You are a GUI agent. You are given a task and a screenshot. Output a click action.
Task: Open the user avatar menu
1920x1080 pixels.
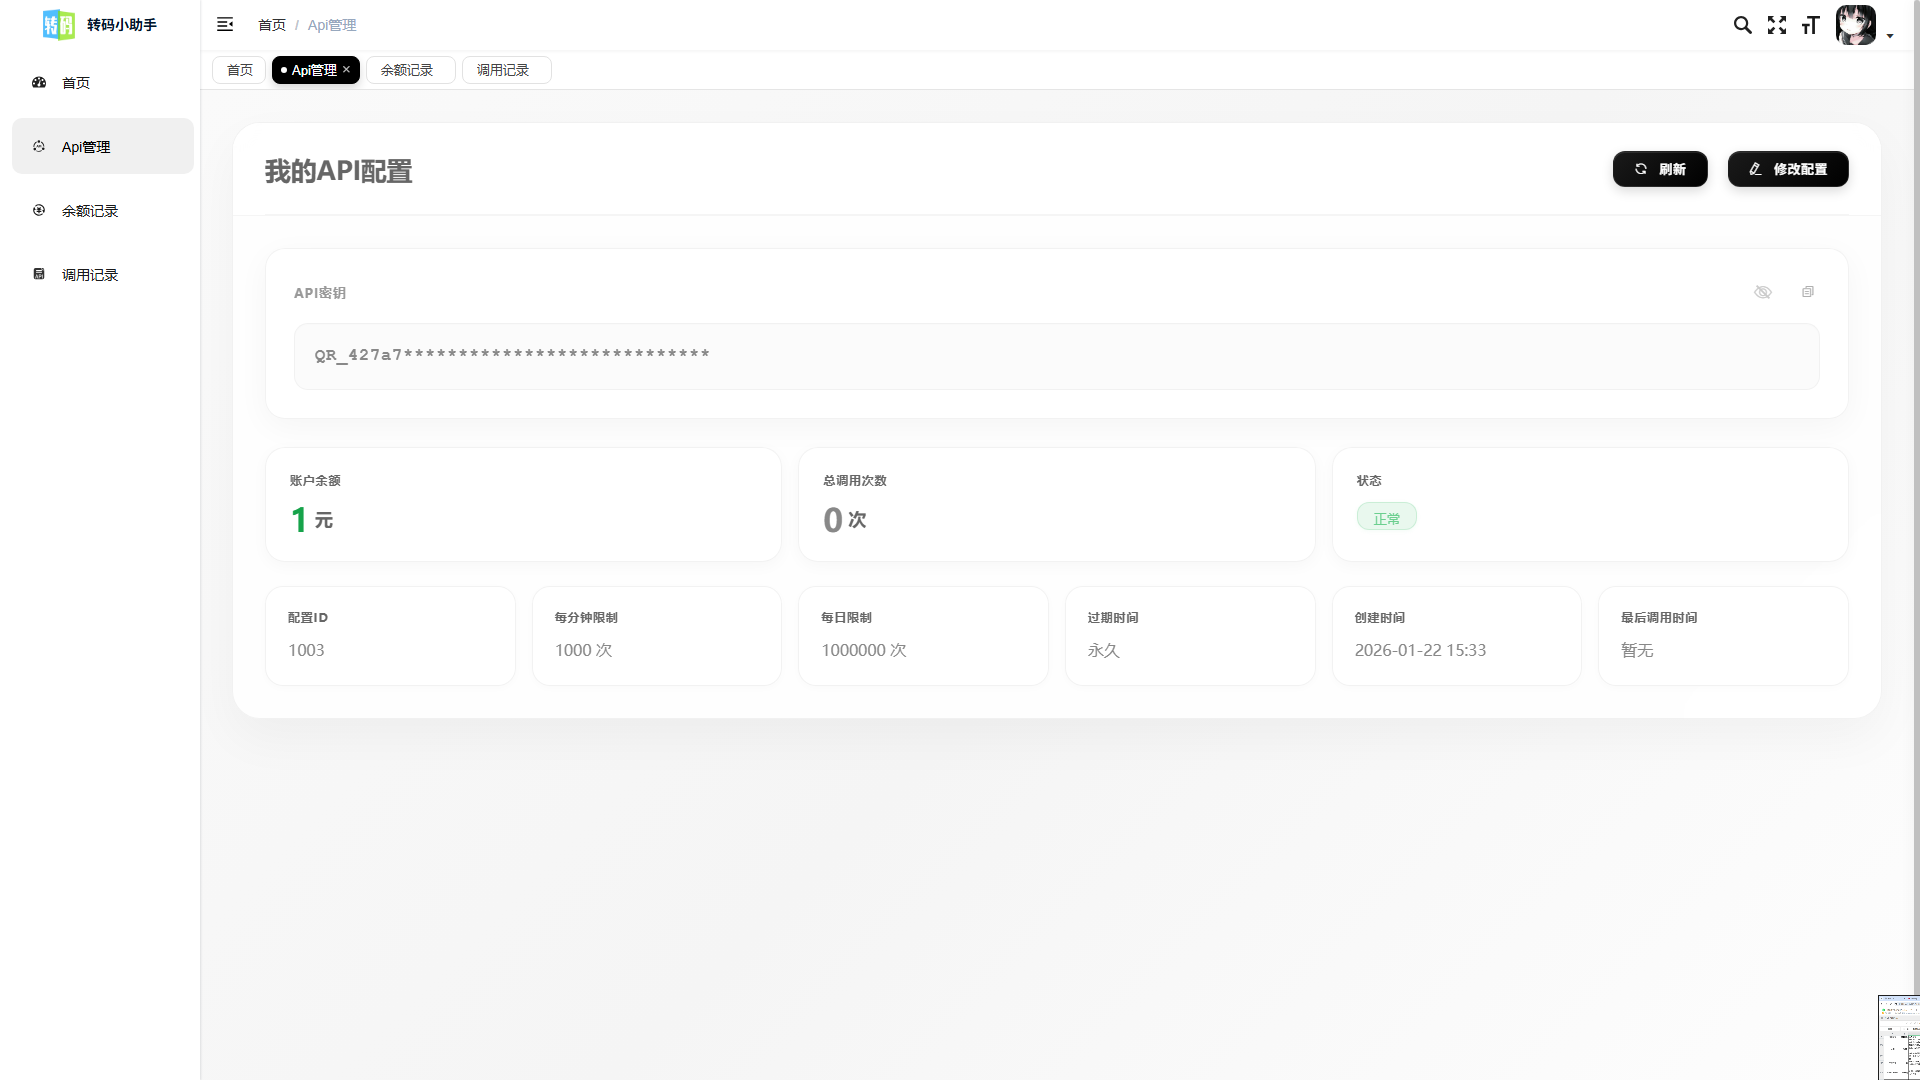(x=1855, y=25)
